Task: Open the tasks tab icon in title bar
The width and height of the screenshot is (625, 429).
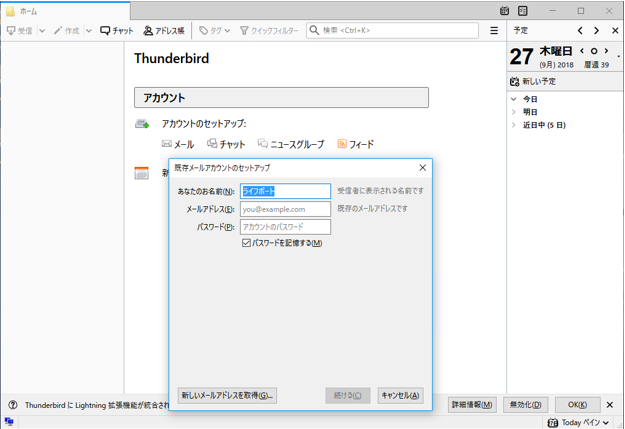Action: pyautogui.click(x=523, y=11)
